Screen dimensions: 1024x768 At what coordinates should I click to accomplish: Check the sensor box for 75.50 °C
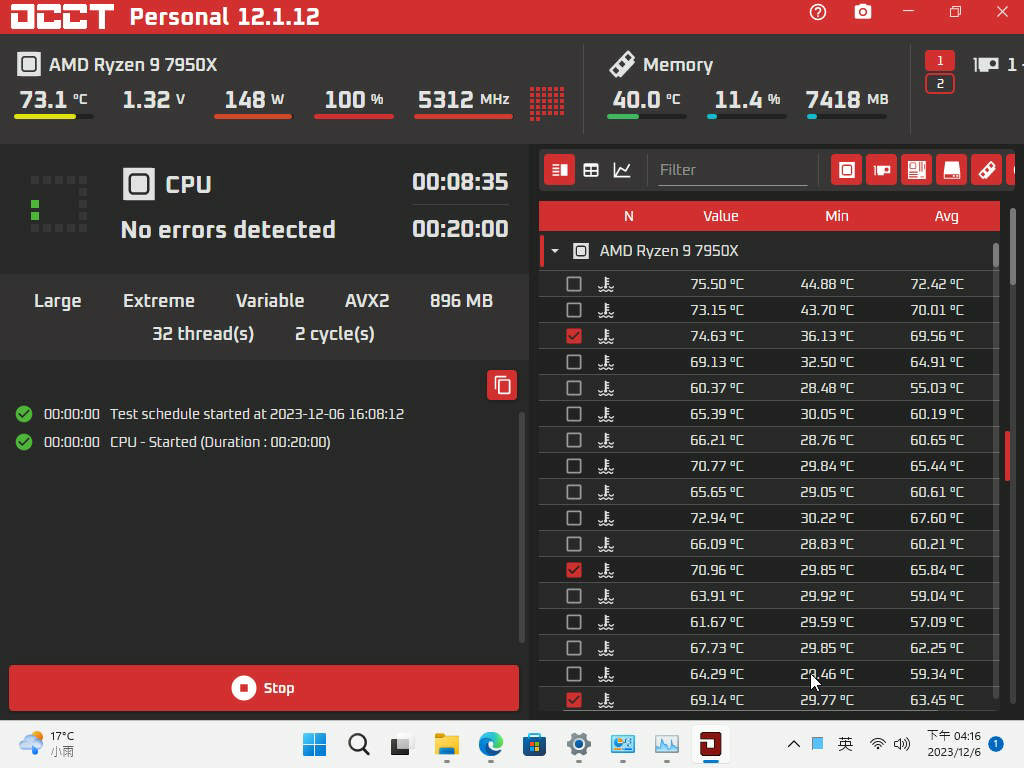click(574, 284)
